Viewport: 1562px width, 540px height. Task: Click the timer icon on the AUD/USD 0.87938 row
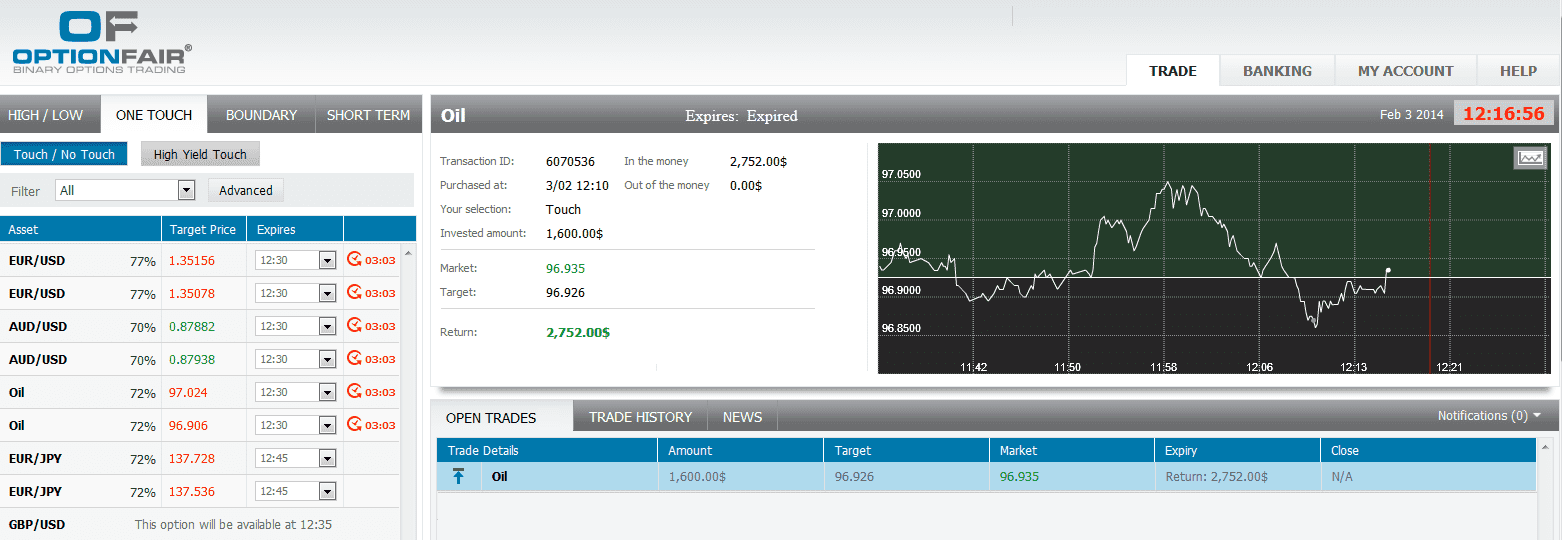point(354,359)
